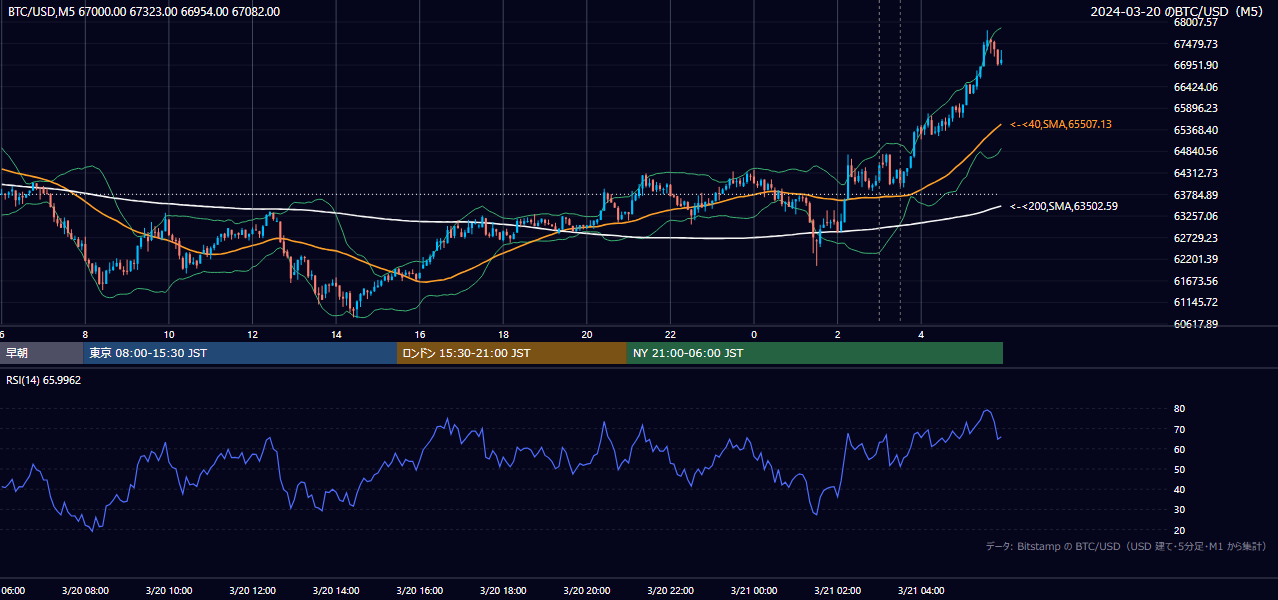Click the 40 SMA 65507.13 label
1278x600 pixels.
point(1061,125)
